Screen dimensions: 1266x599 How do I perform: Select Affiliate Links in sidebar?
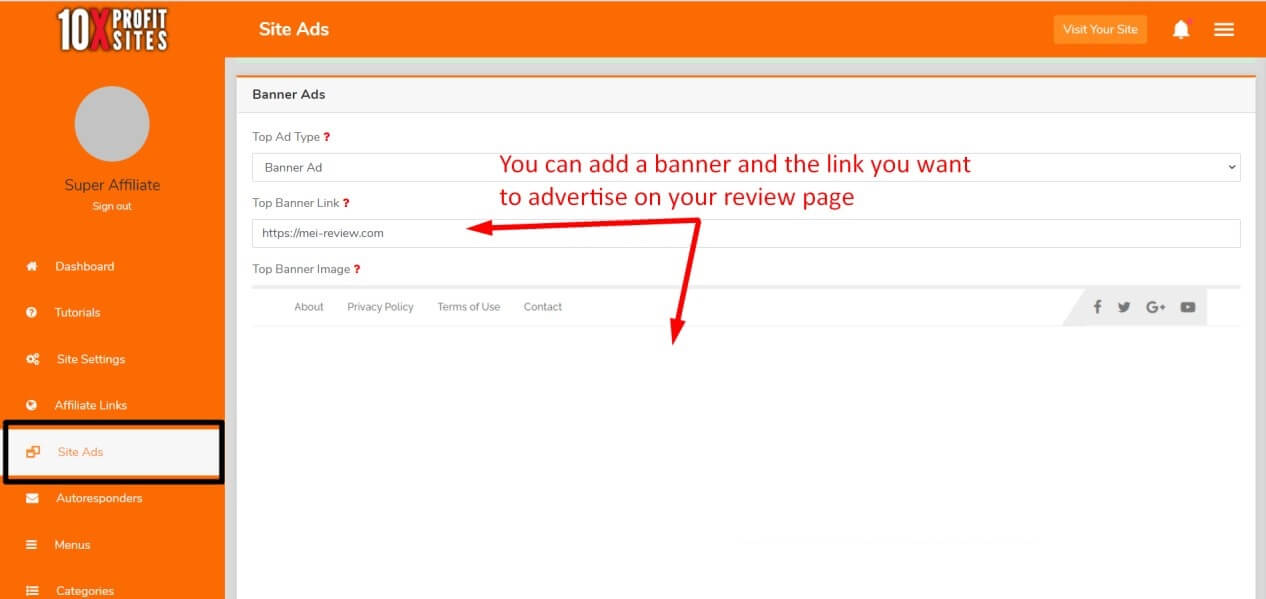pyautogui.click(x=90, y=405)
